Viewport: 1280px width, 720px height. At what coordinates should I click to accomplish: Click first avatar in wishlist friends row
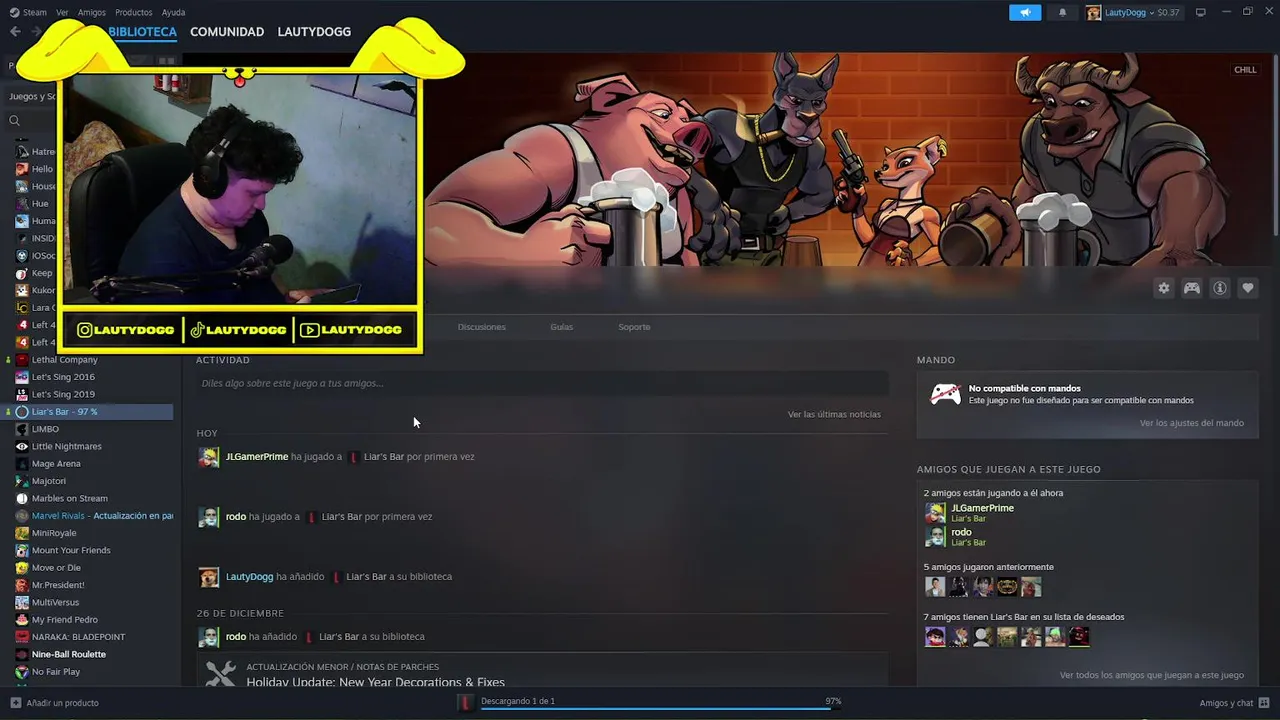click(x=935, y=636)
